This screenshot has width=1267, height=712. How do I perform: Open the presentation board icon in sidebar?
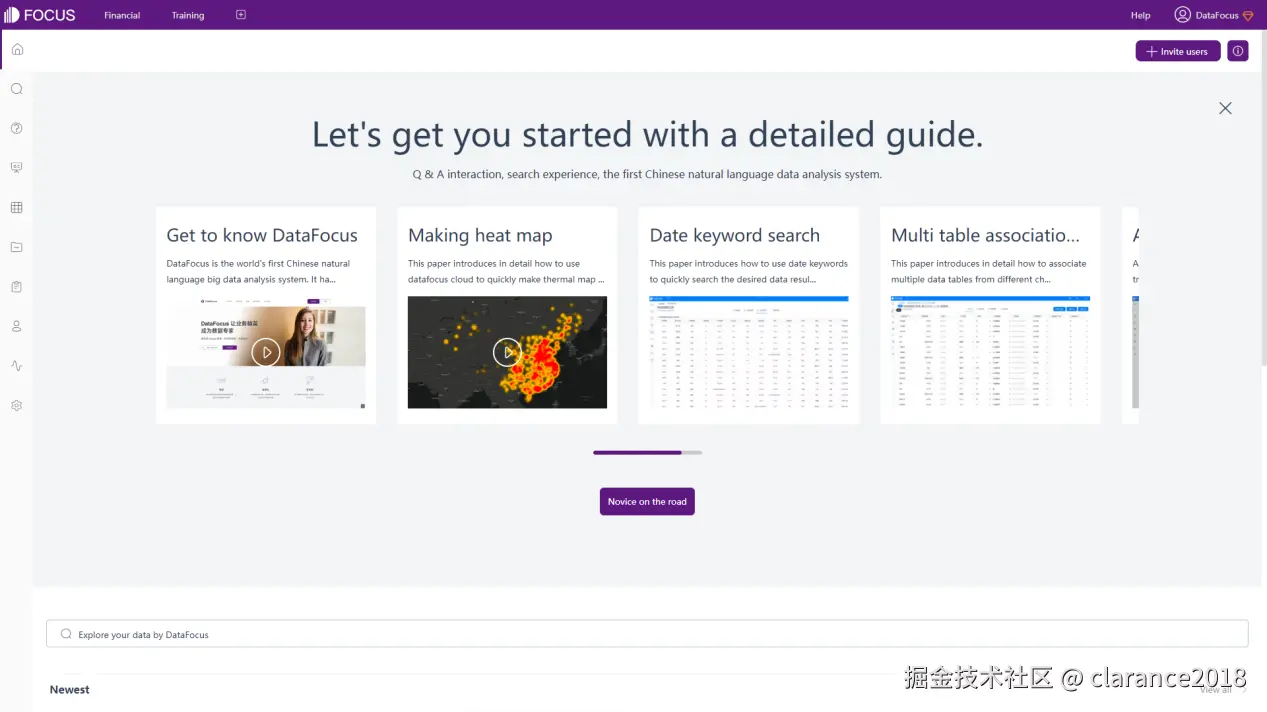[x=17, y=168]
